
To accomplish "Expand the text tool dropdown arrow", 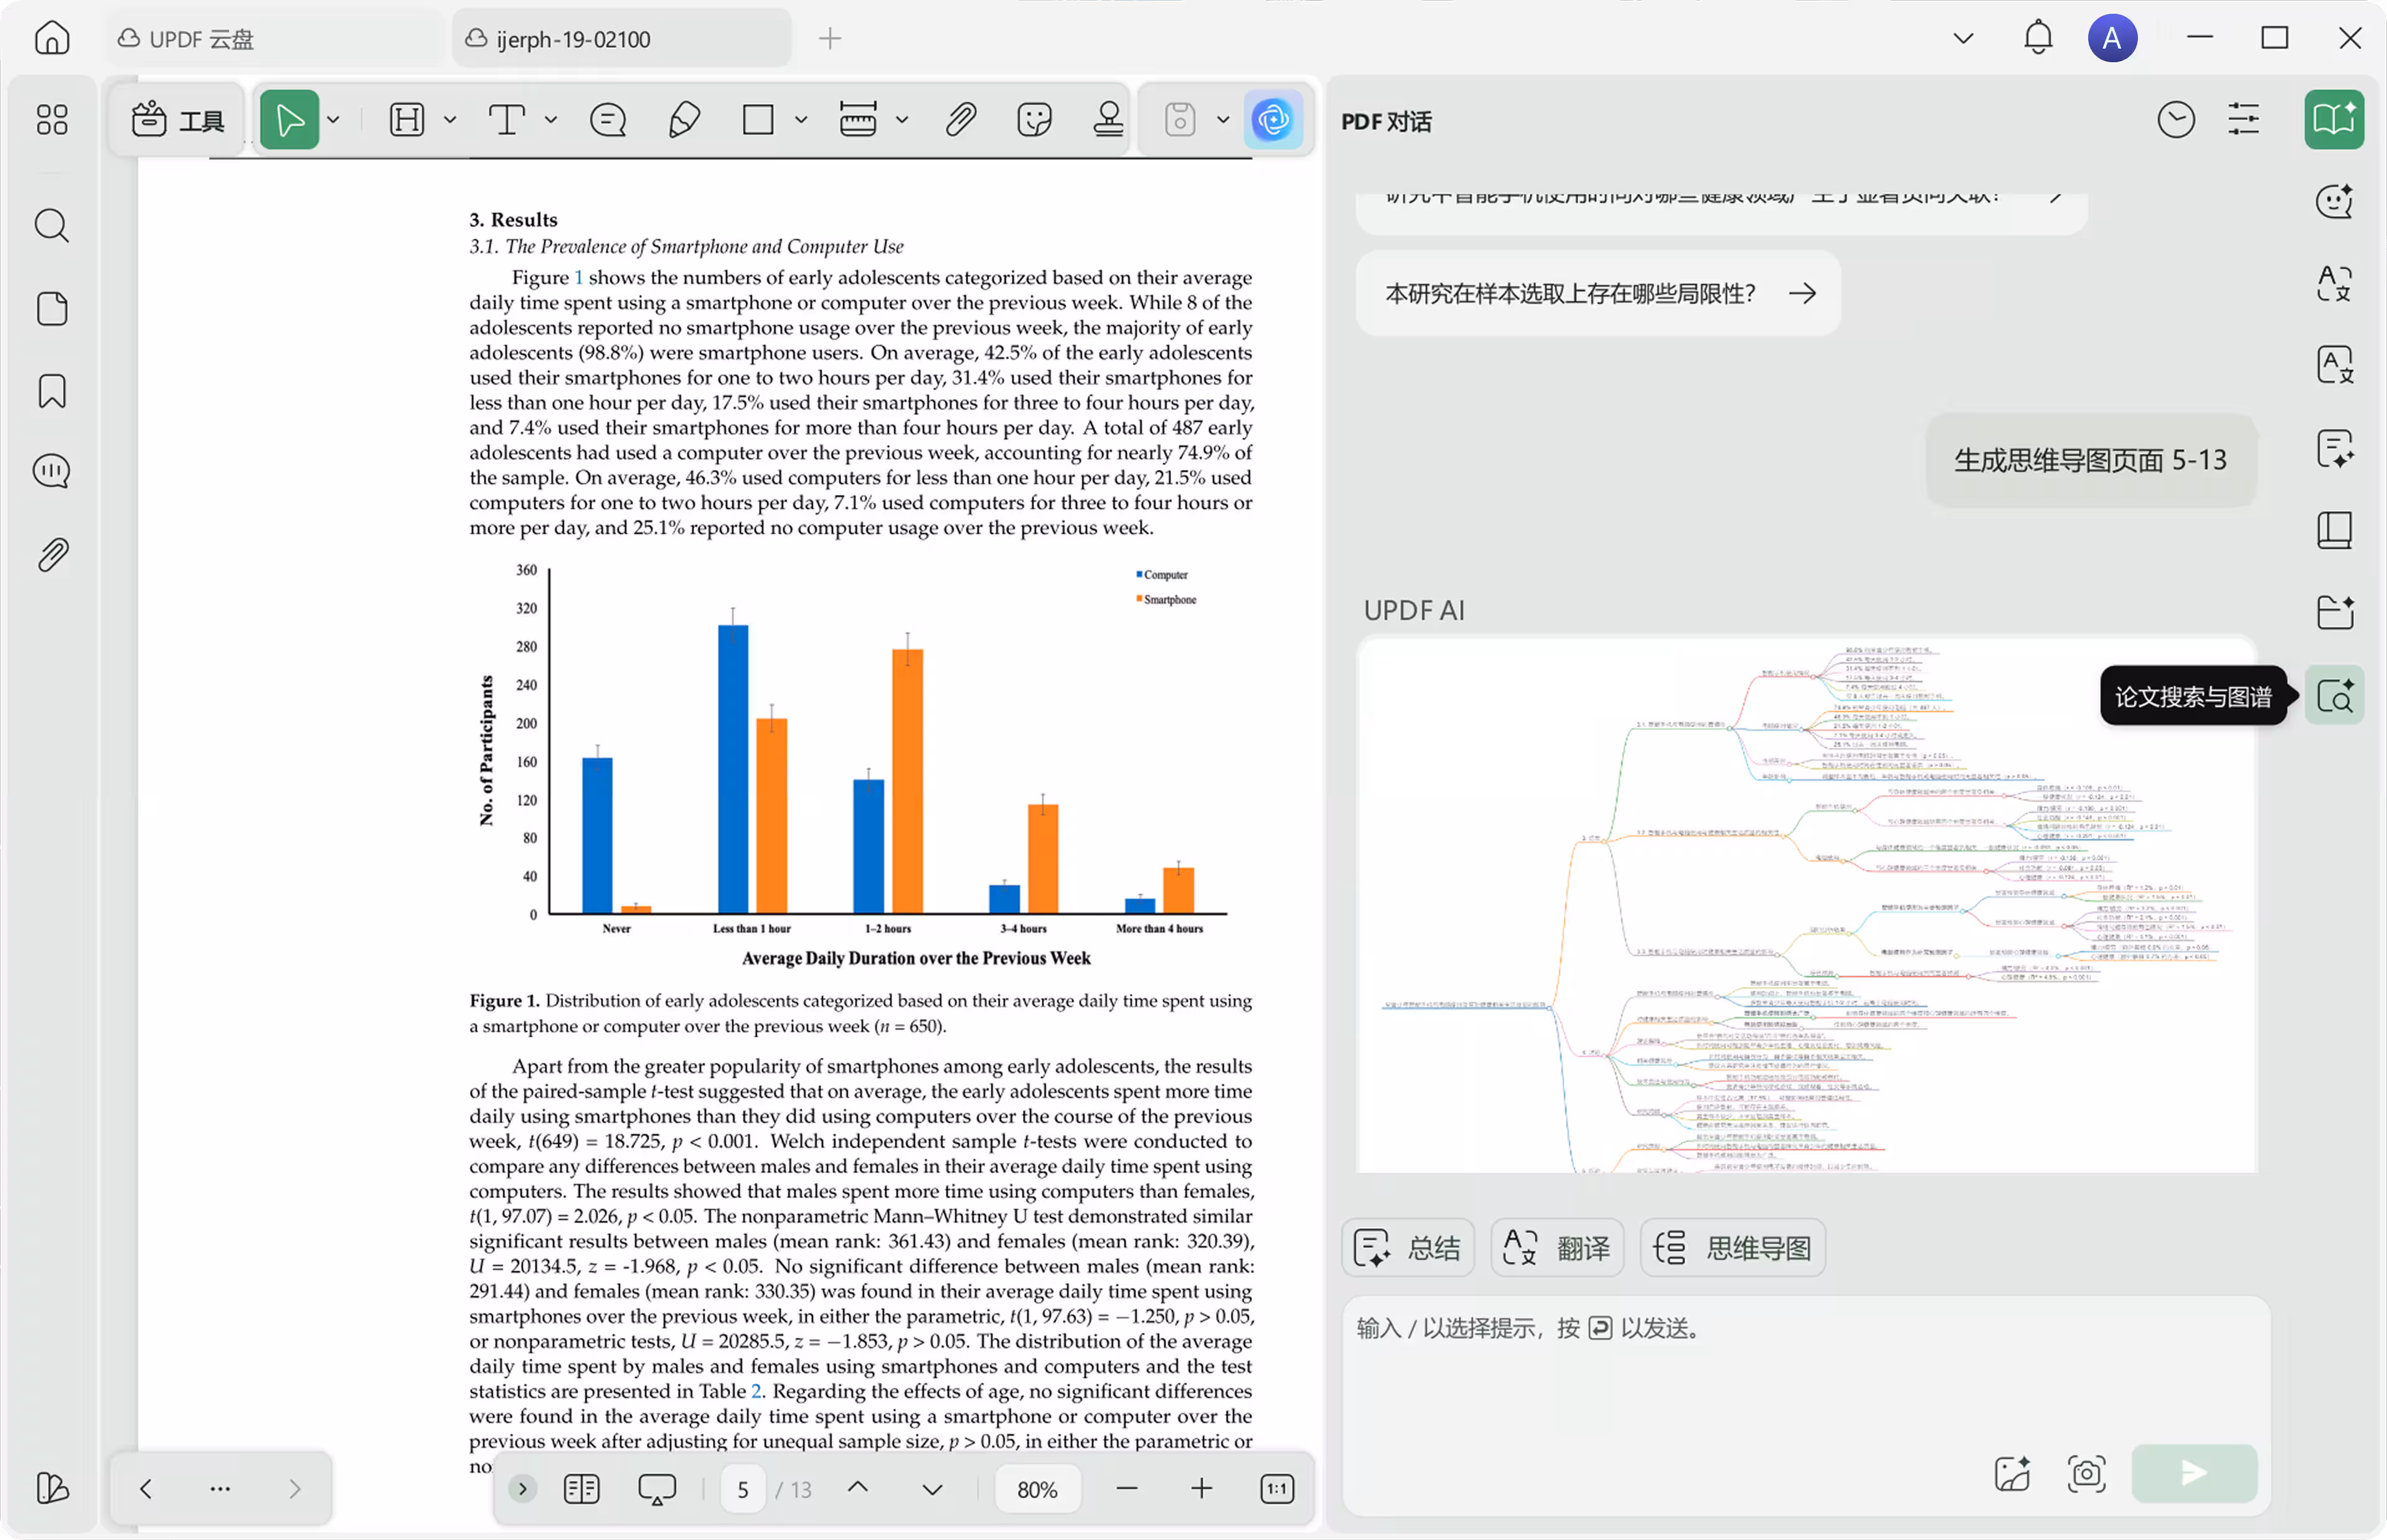I will [x=551, y=120].
